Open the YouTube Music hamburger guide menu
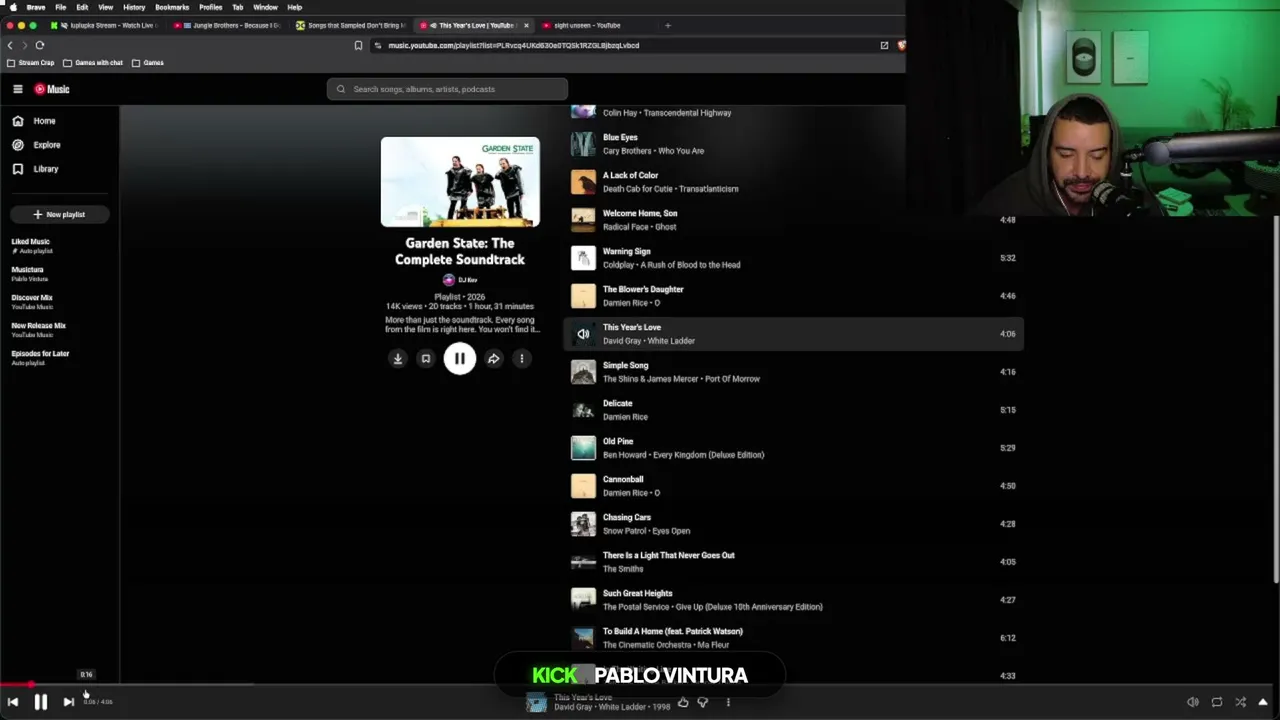This screenshot has width=1280, height=720. tap(17, 89)
